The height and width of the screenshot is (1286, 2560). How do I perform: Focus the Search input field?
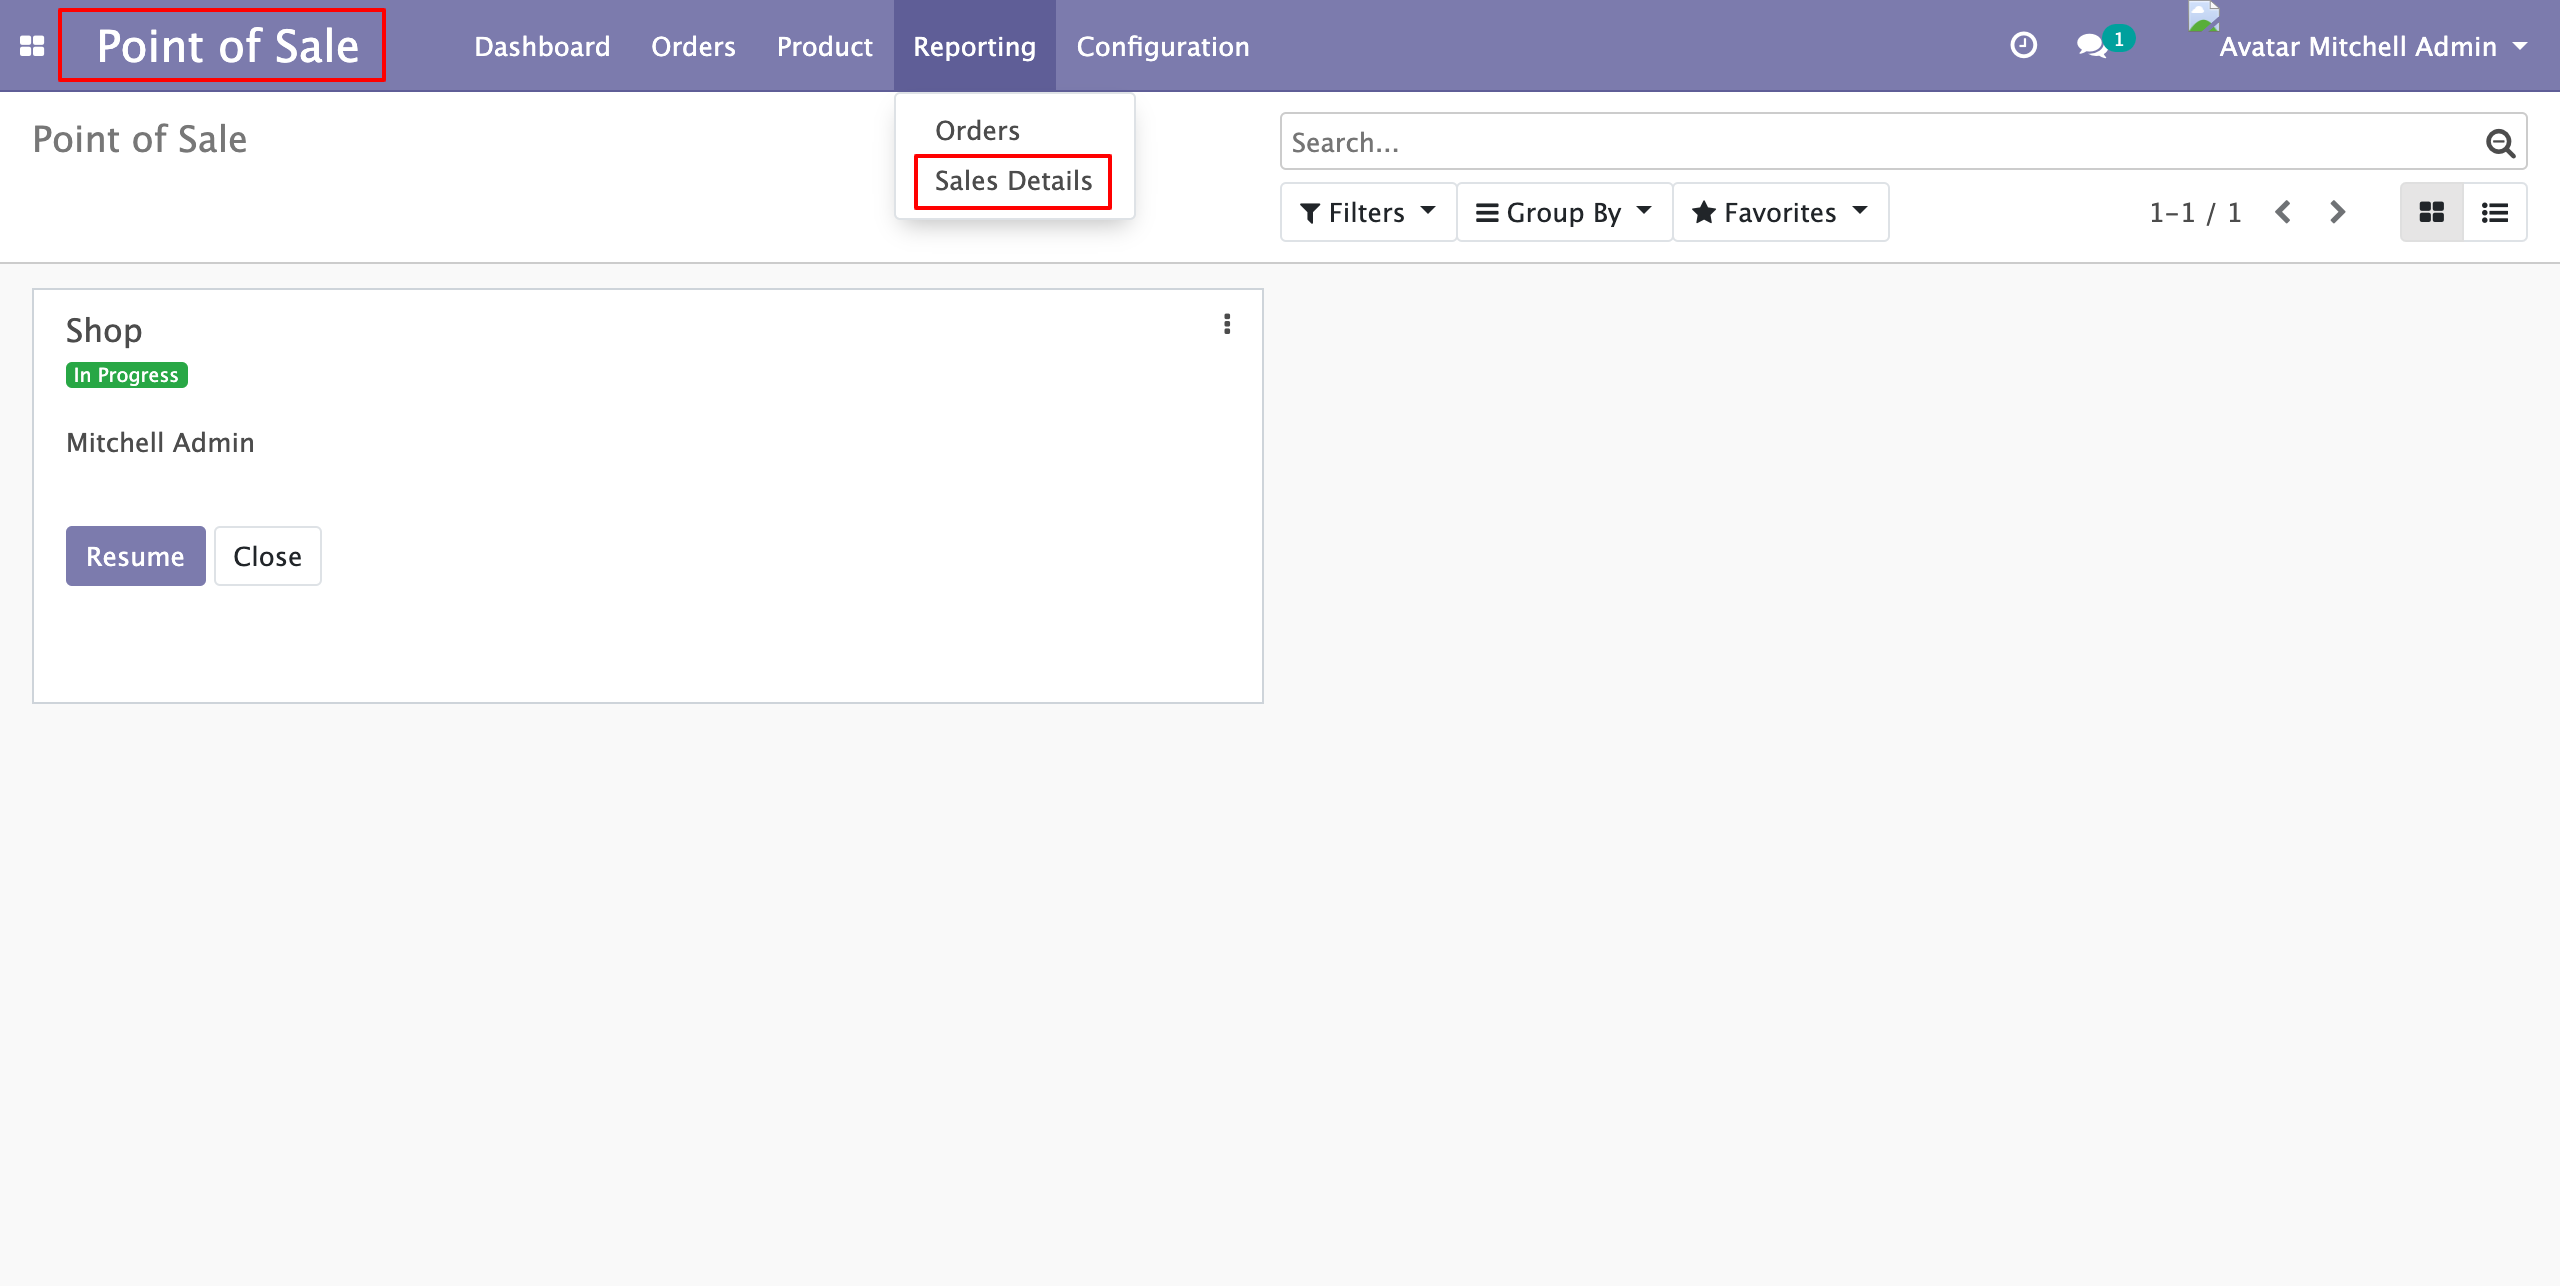click(x=1880, y=142)
